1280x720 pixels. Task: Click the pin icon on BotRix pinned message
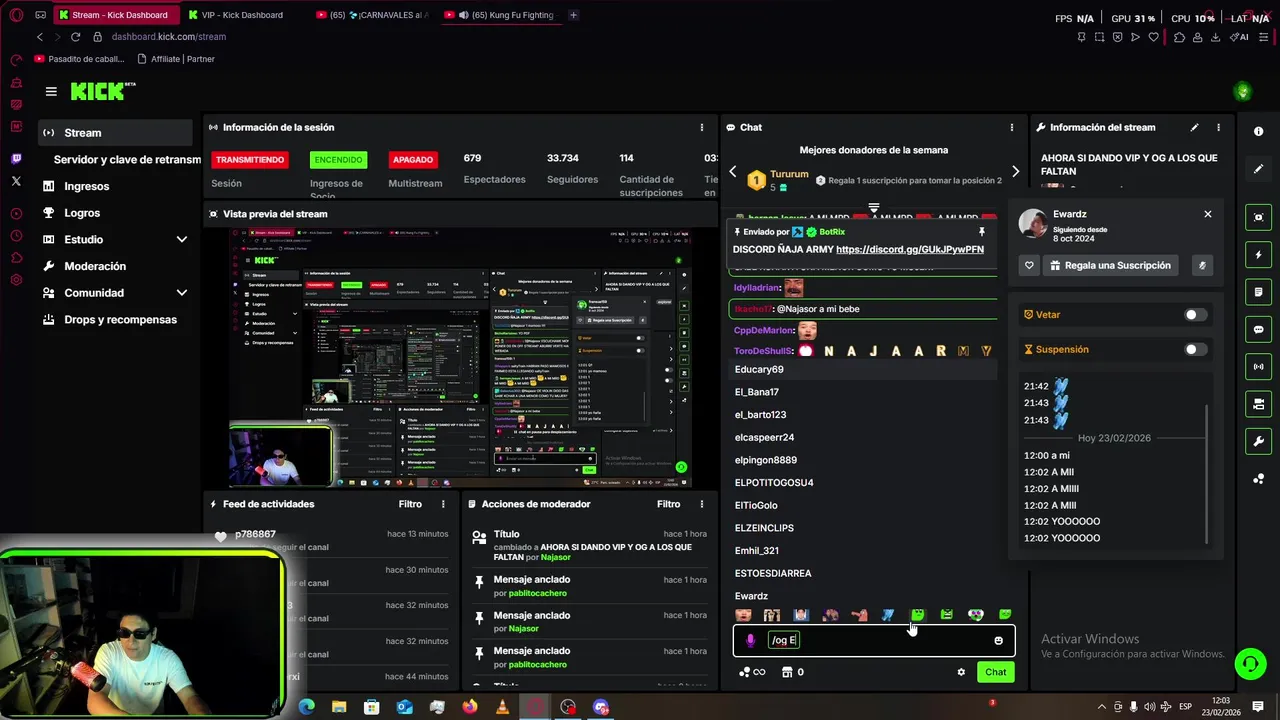point(981,232)
